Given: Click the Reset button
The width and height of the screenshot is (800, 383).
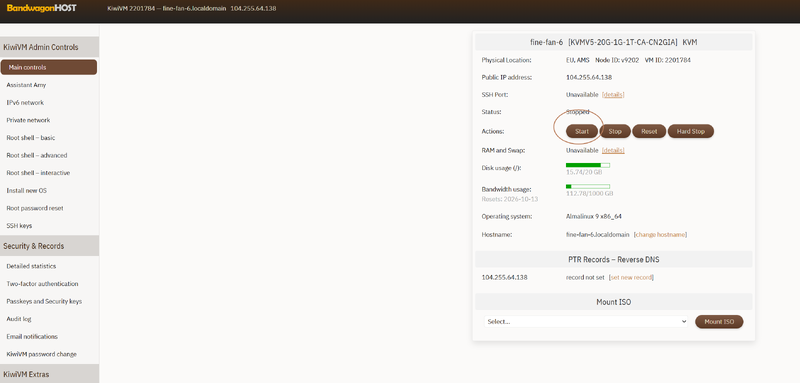Looking at the screenshot, I should 649,131.
